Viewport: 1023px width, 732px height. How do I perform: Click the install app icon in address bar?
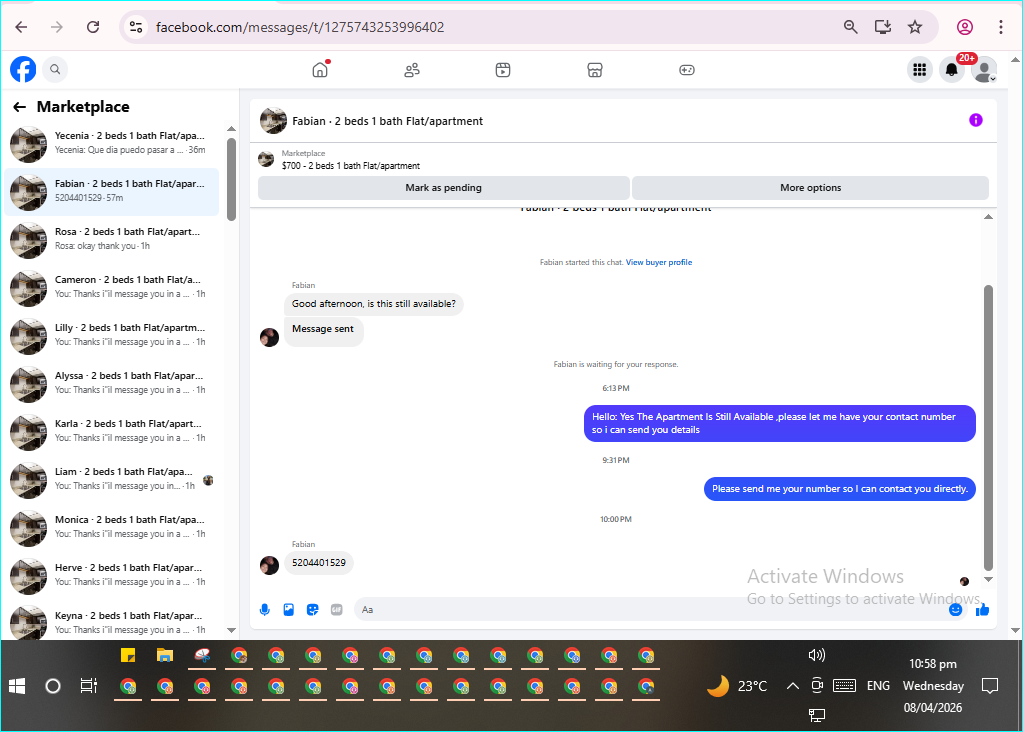(x=883, y=27)
